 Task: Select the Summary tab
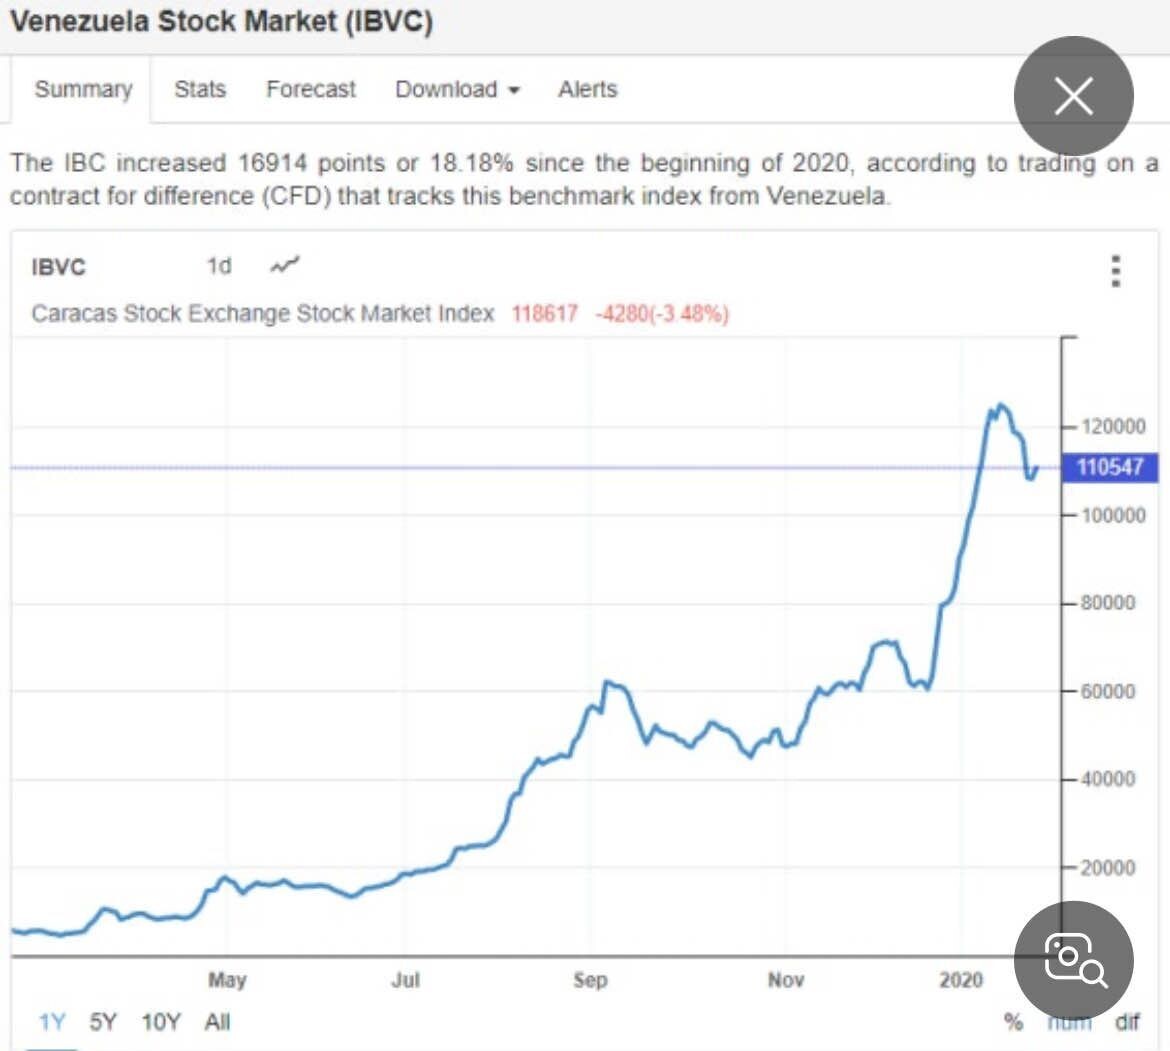click(83, 89)
